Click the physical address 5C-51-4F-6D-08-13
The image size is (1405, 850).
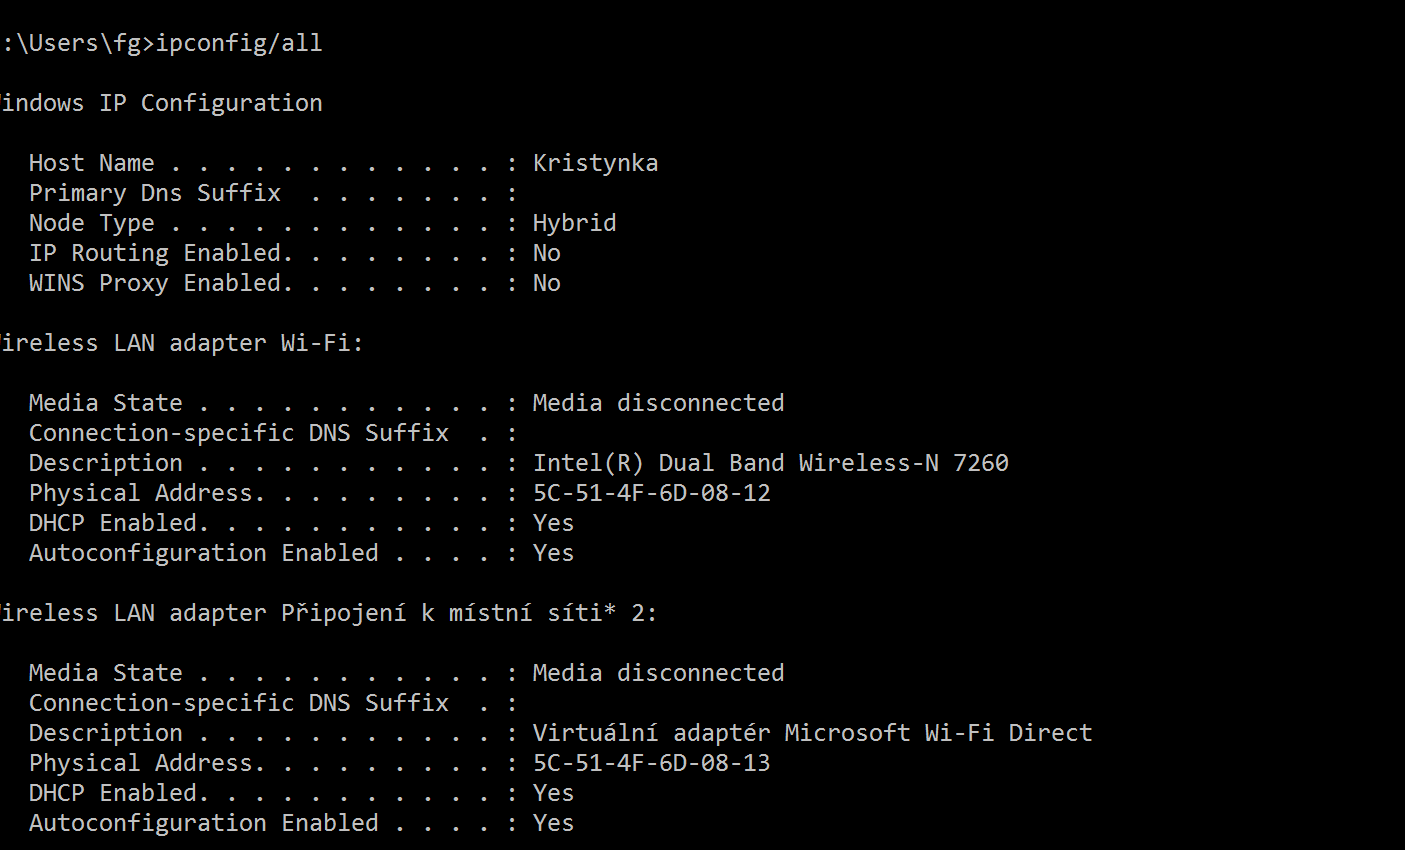click(x=651, y=763)
